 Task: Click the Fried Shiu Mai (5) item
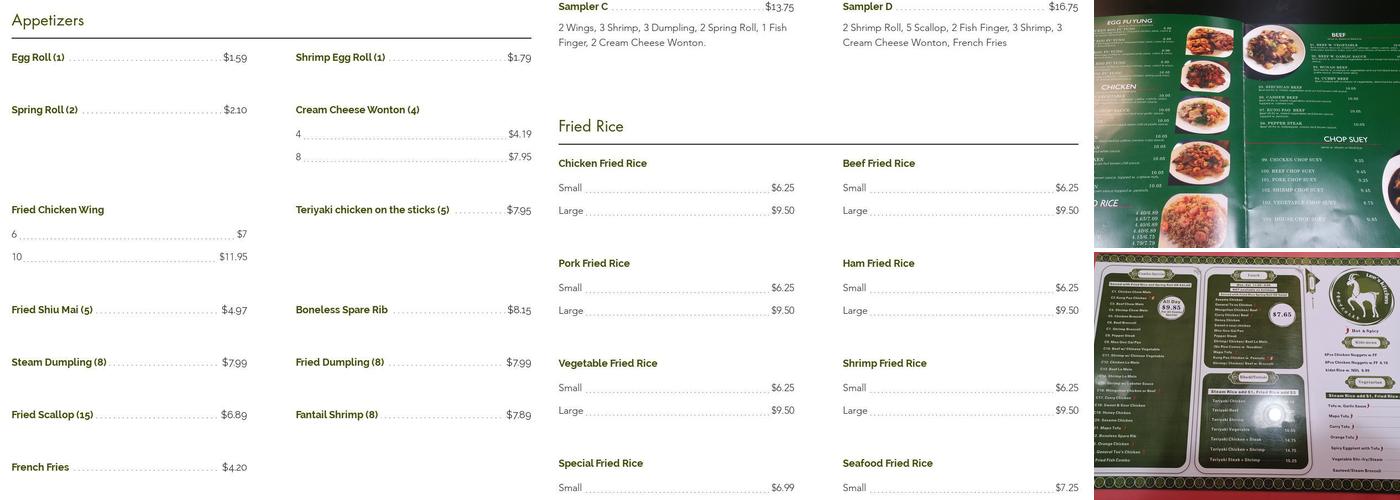click(52, 310)
